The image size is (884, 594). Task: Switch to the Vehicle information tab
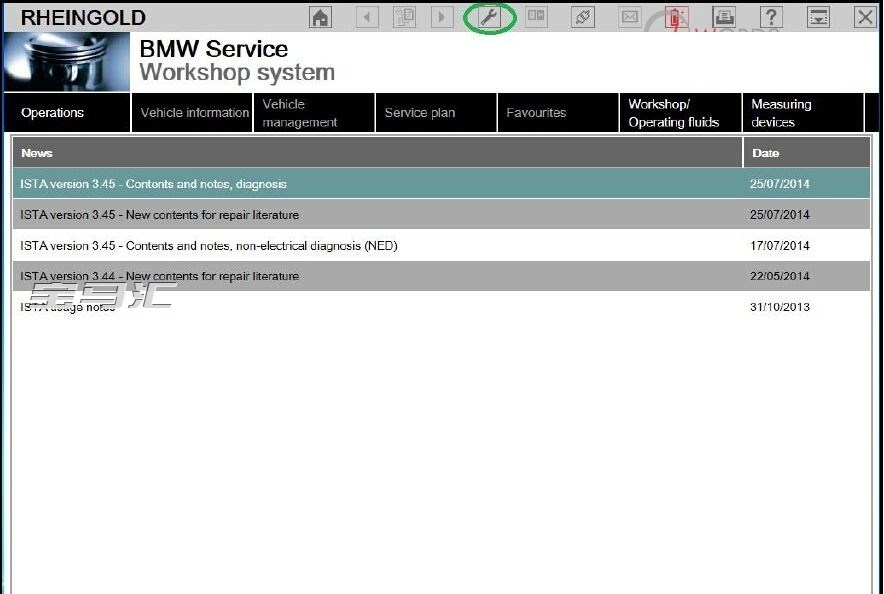click(192, 113)
